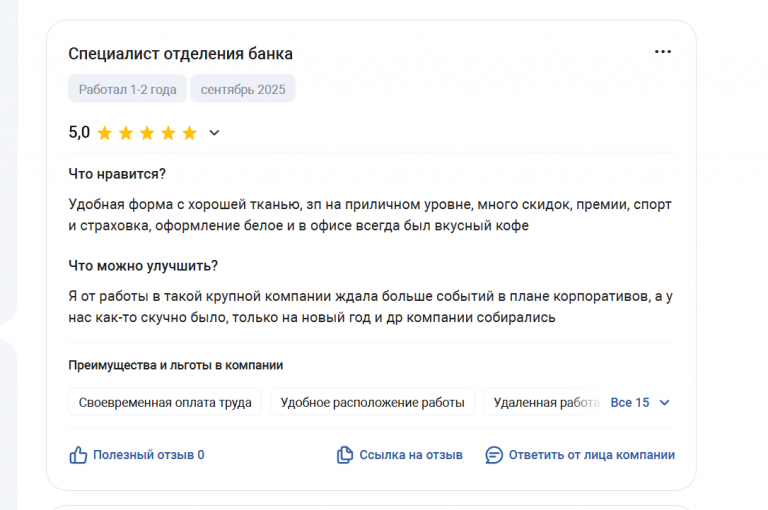Image resolution: width=768 pixels, height=510 pixels.
Task: Click the "Все 15" benefits link
Action: 630,403
